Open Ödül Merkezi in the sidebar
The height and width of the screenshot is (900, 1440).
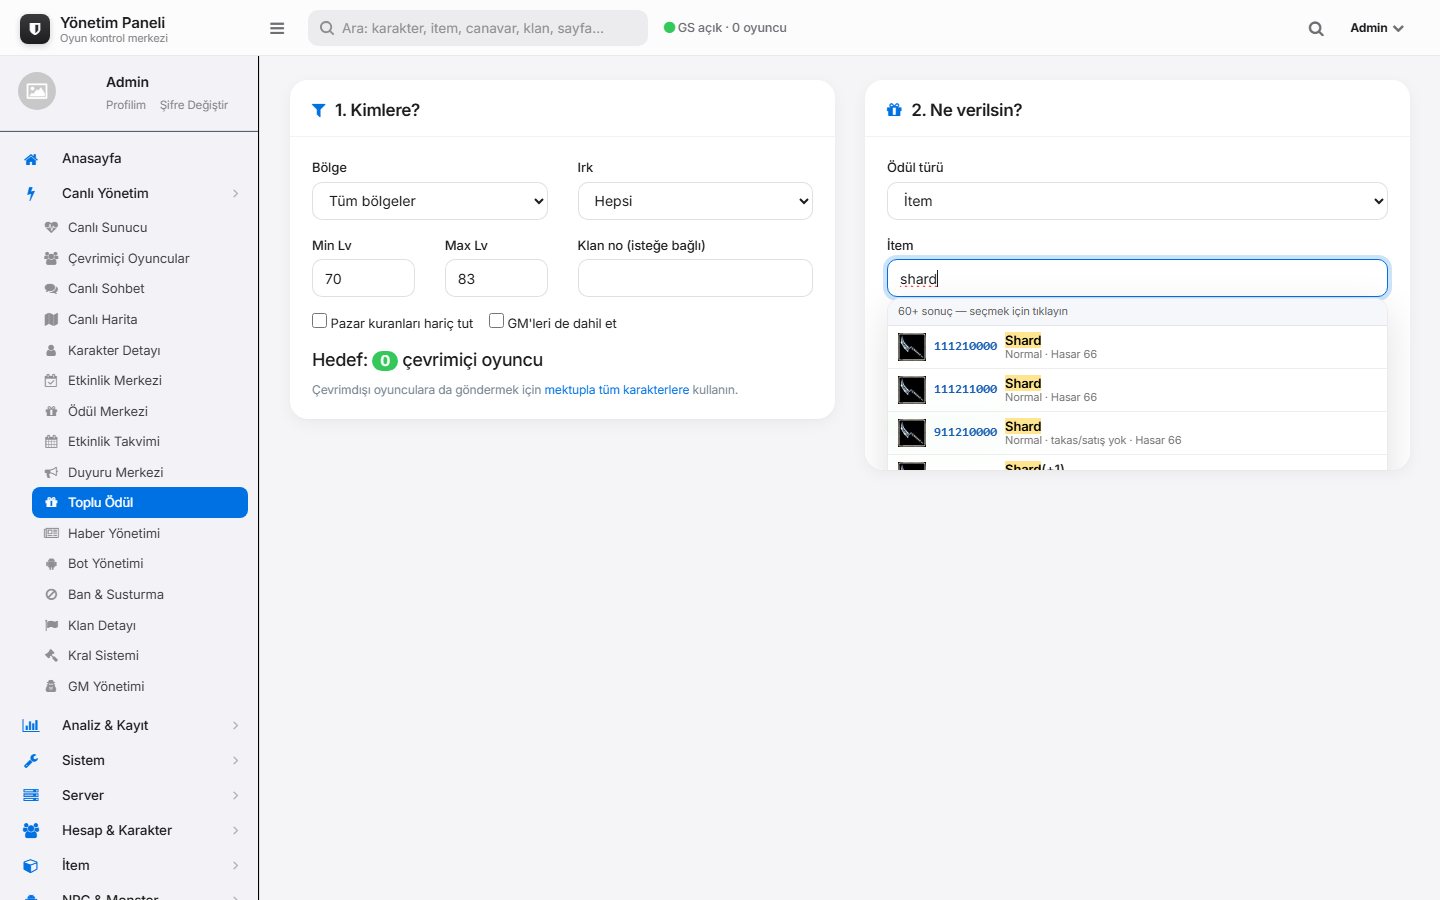tap(140, 411)
